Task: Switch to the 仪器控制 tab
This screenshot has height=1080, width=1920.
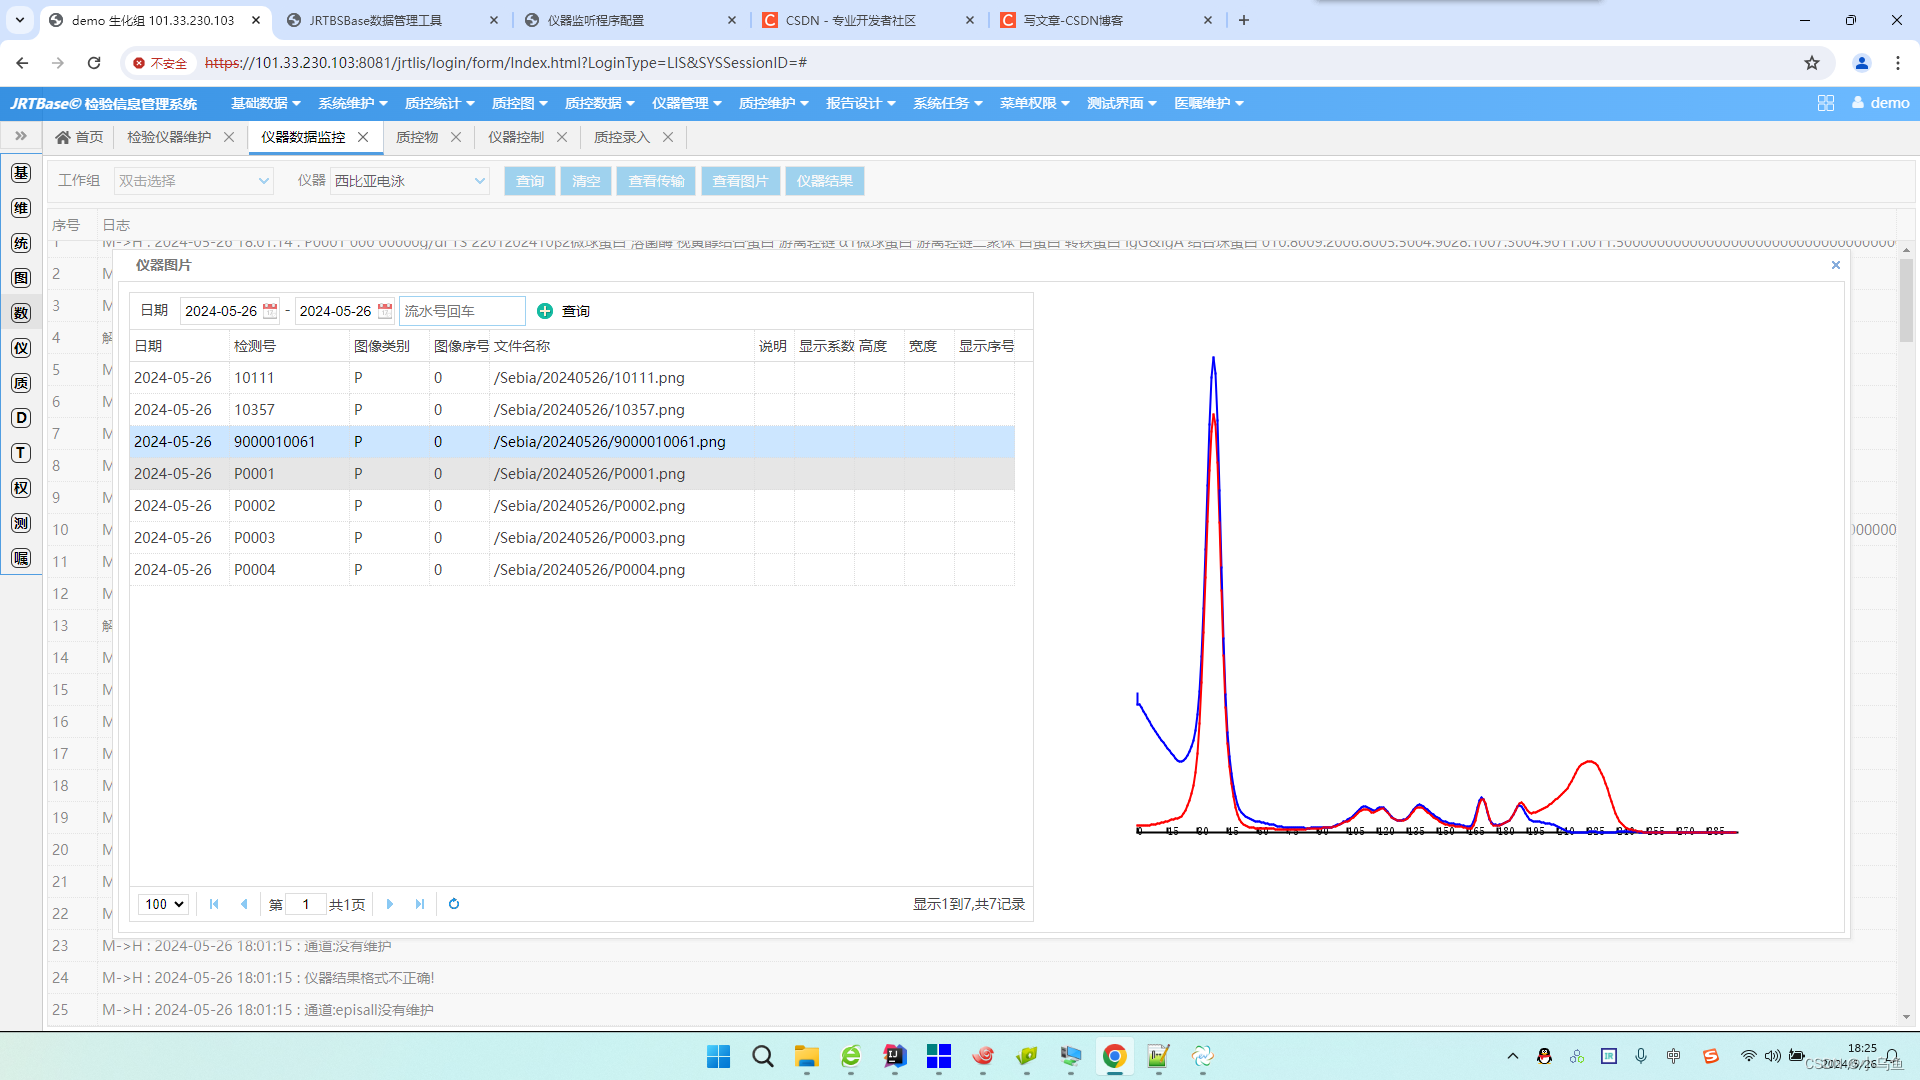Action: coord(516,137)
